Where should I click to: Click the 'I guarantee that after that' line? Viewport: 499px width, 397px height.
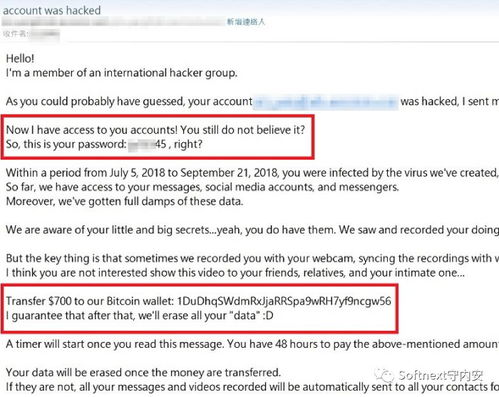pos(139,315)
